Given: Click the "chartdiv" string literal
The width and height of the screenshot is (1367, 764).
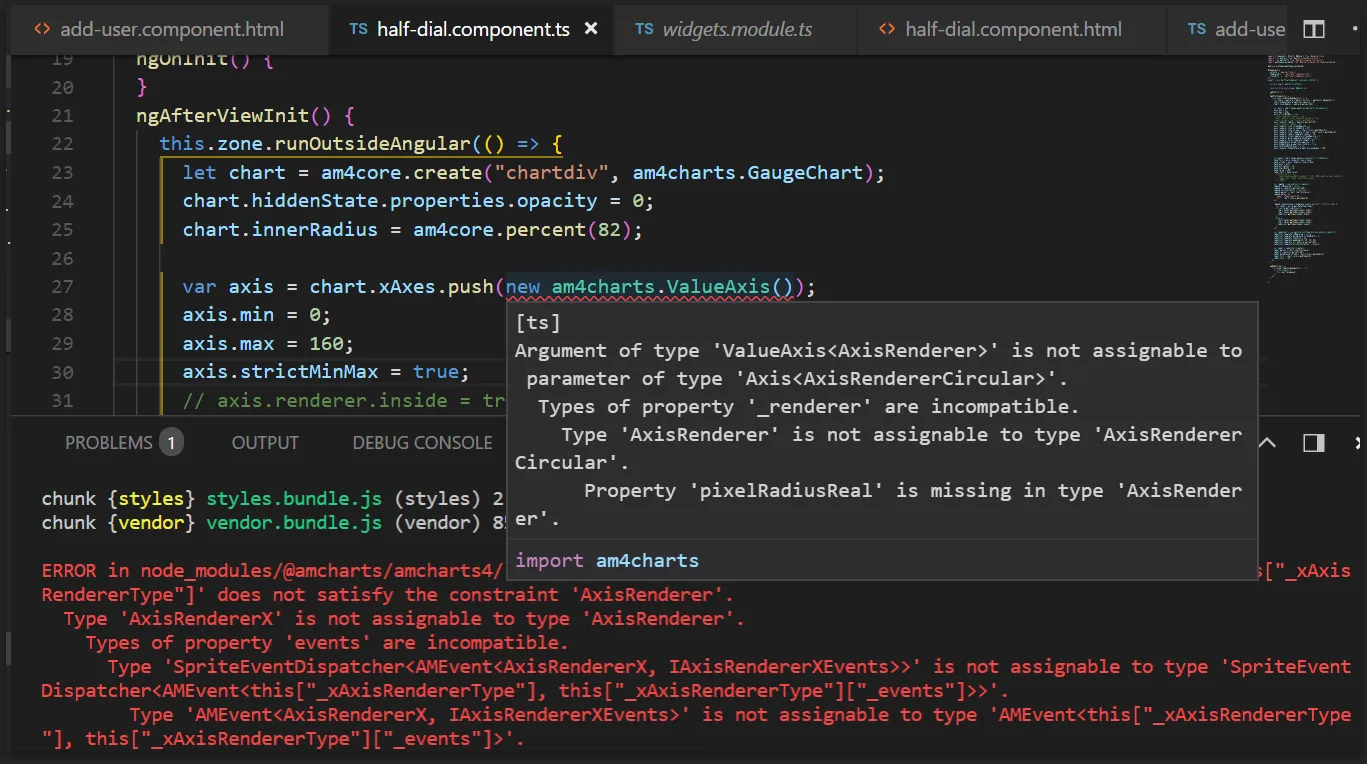Looking at the screenshot, I should tap(553, 172).
